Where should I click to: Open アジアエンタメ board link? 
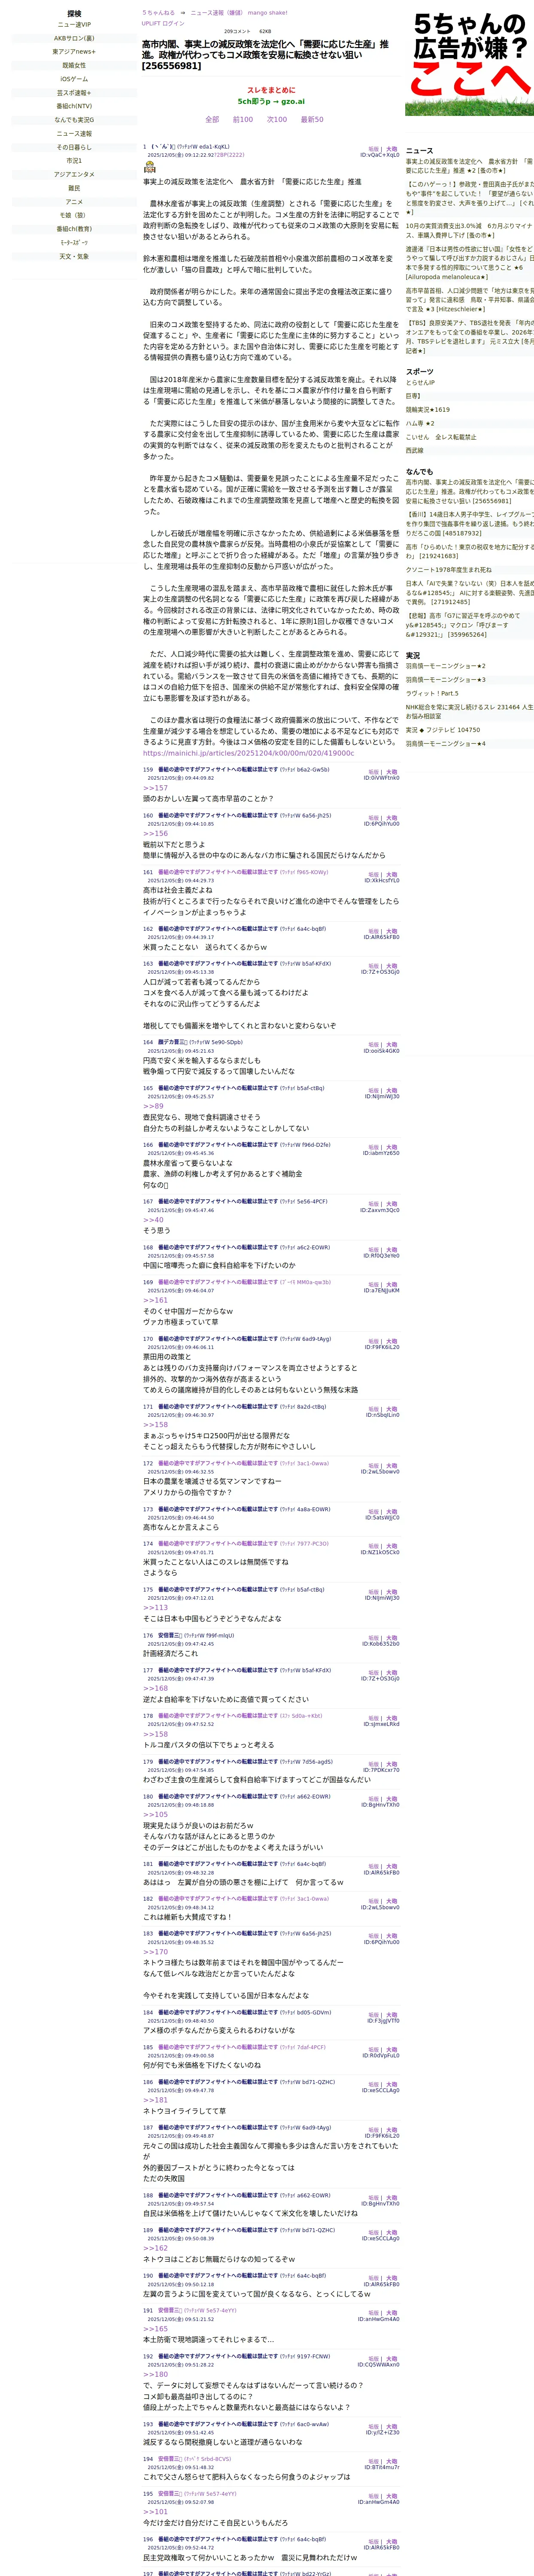pyautogui.click(x=74, y=174)
